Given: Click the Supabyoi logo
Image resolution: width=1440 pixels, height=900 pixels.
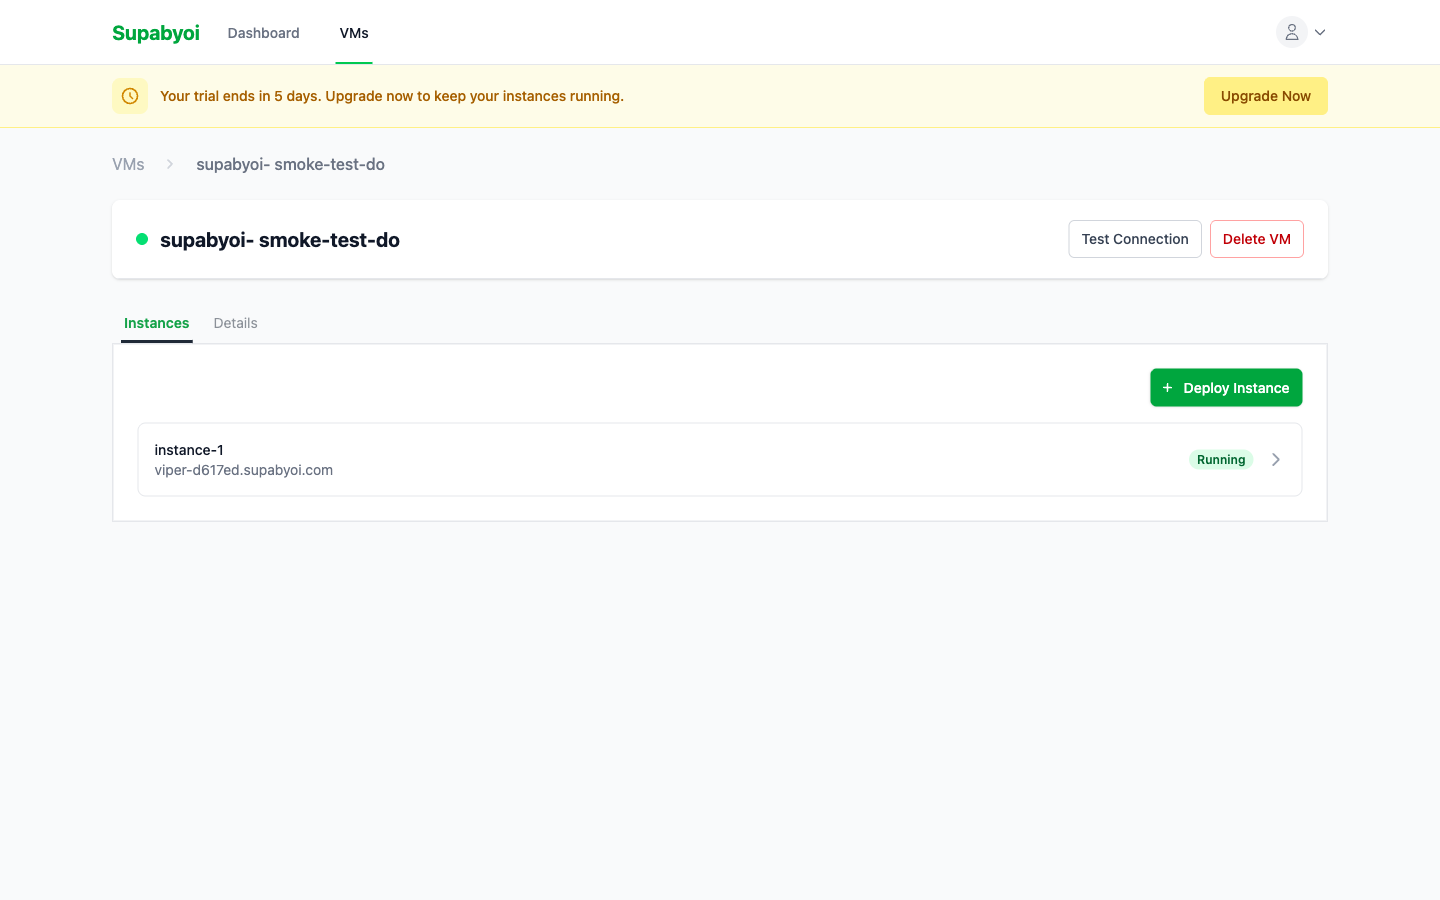Looking at the screenshot, I should [x=155, y=32].
